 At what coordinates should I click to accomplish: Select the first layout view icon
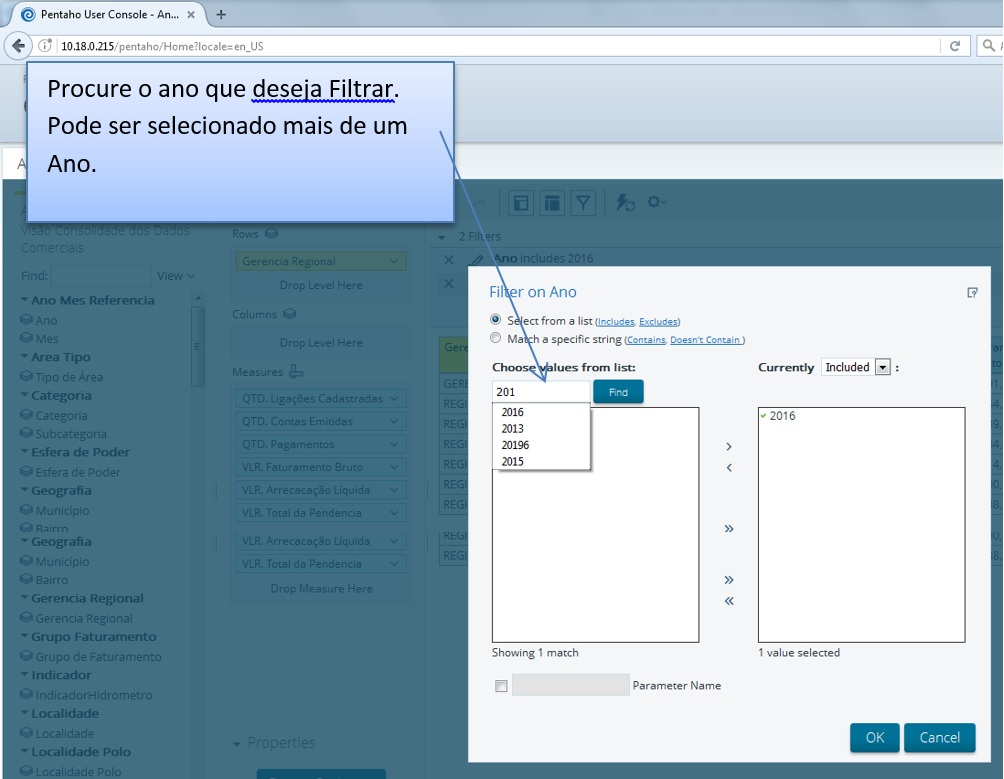point(521,202)
